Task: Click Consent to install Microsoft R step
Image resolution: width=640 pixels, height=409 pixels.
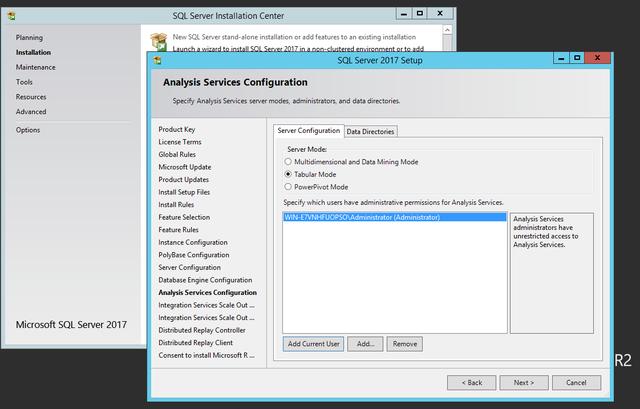Action: tap(207, 356)
